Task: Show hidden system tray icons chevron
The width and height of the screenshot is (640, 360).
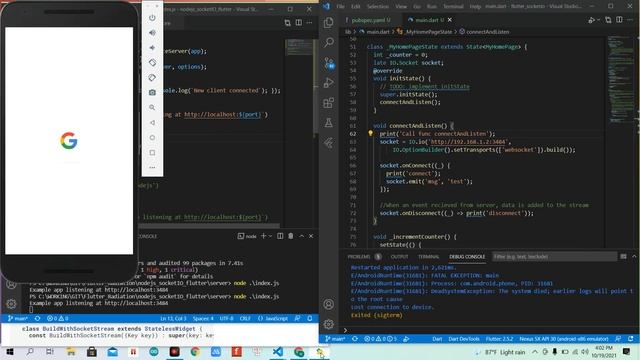Action: [x=535, y=351]
